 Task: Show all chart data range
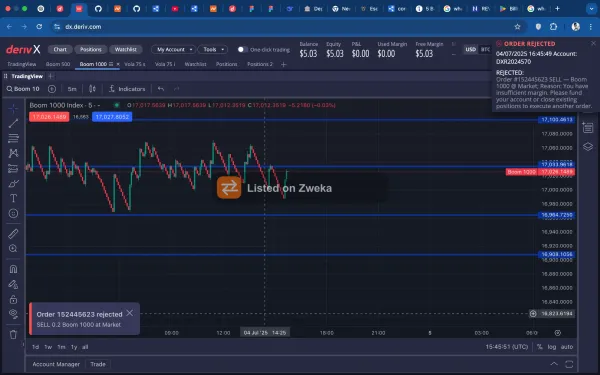[x=85, y=347]
